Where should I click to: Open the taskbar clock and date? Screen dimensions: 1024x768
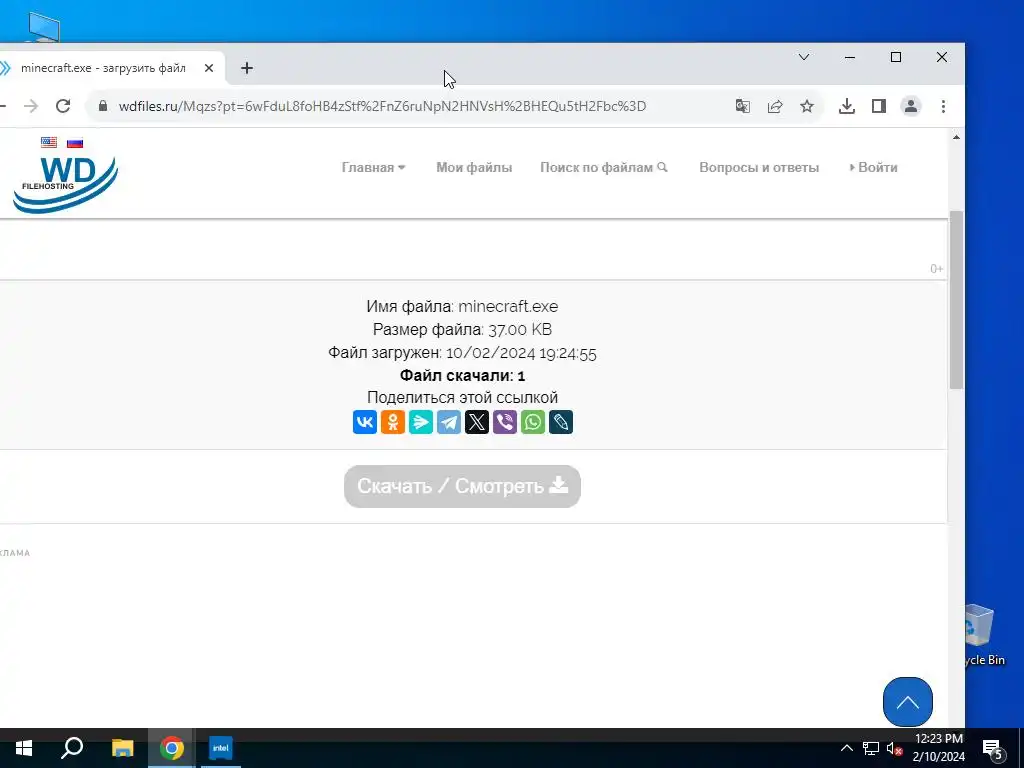[x=939, y=748]
